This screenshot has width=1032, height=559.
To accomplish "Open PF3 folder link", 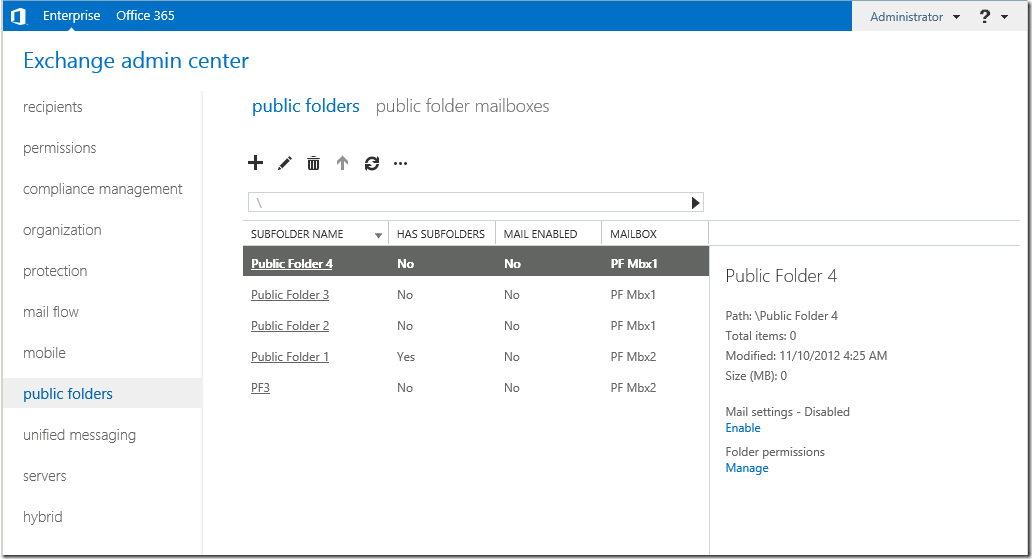I will (261, 387).
